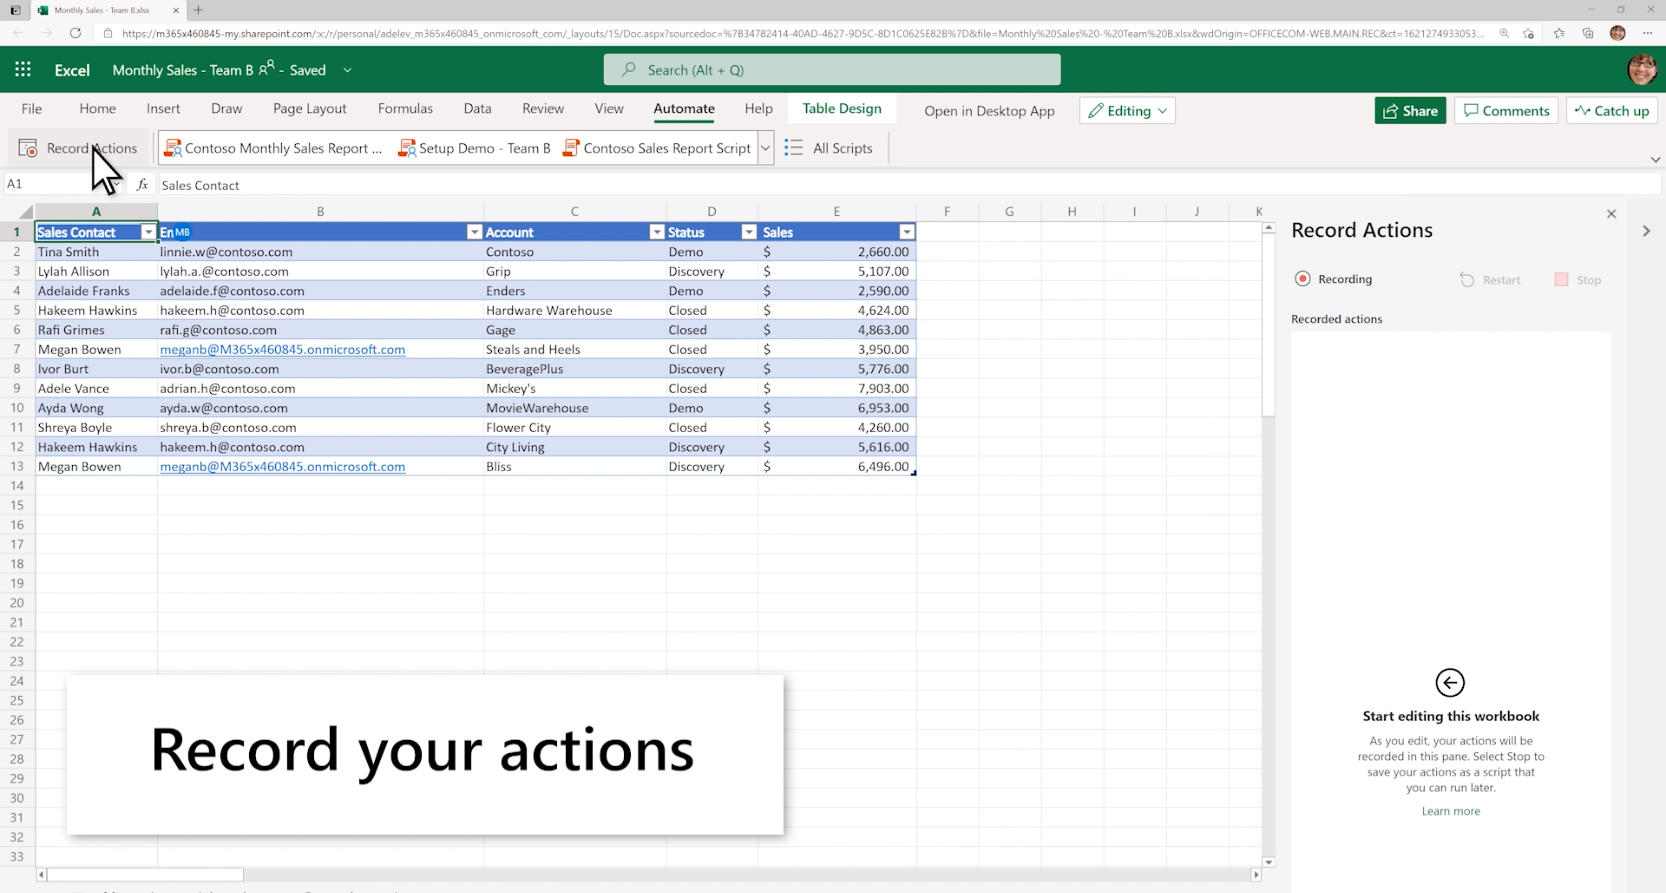1666x893 pixels.
Task: Open the Sales Contact filter dropdown
Action: 148,232
